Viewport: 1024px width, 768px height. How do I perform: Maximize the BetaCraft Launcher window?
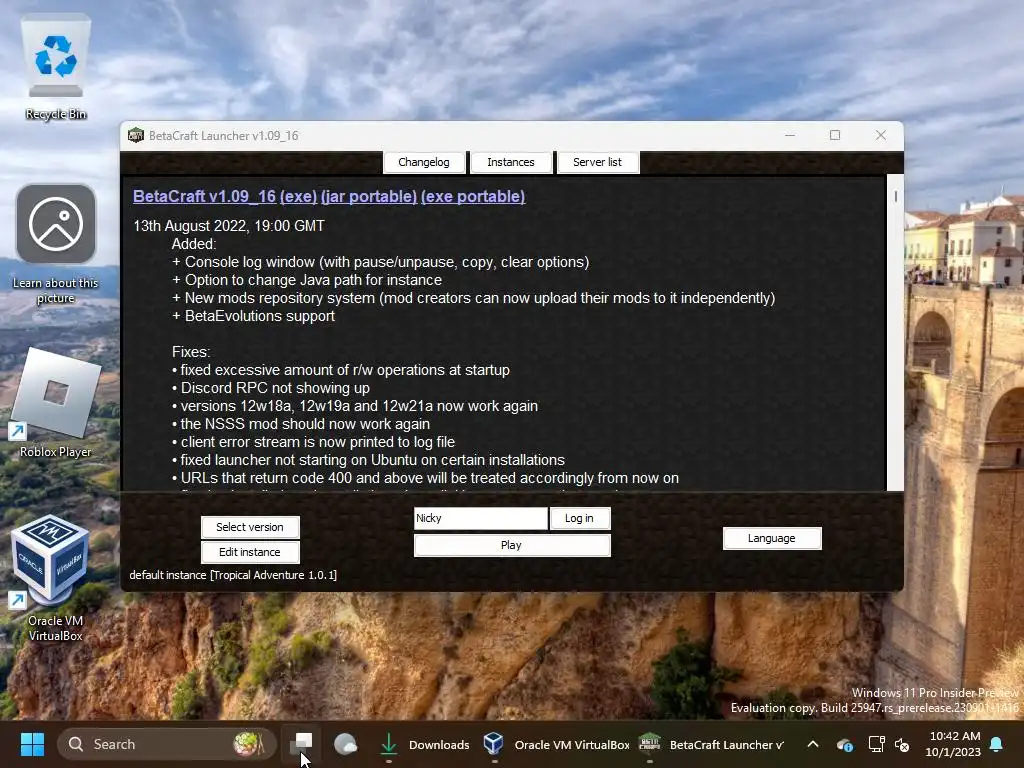tap(835, 135)
